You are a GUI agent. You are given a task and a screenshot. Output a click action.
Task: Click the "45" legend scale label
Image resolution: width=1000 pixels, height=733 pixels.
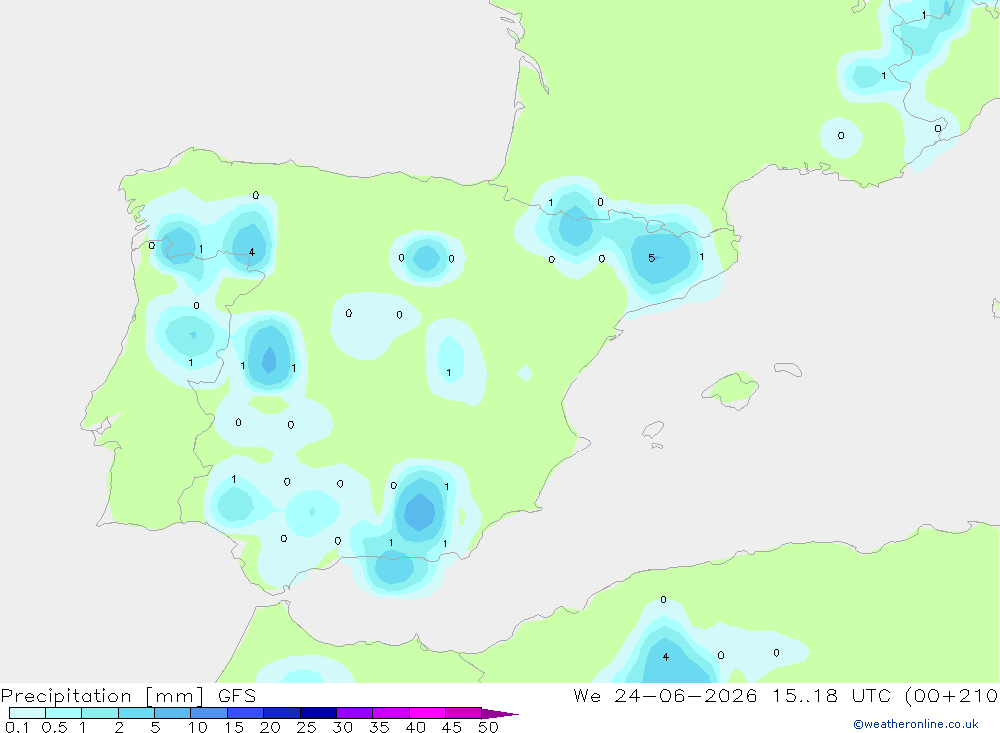pos(452,727)
